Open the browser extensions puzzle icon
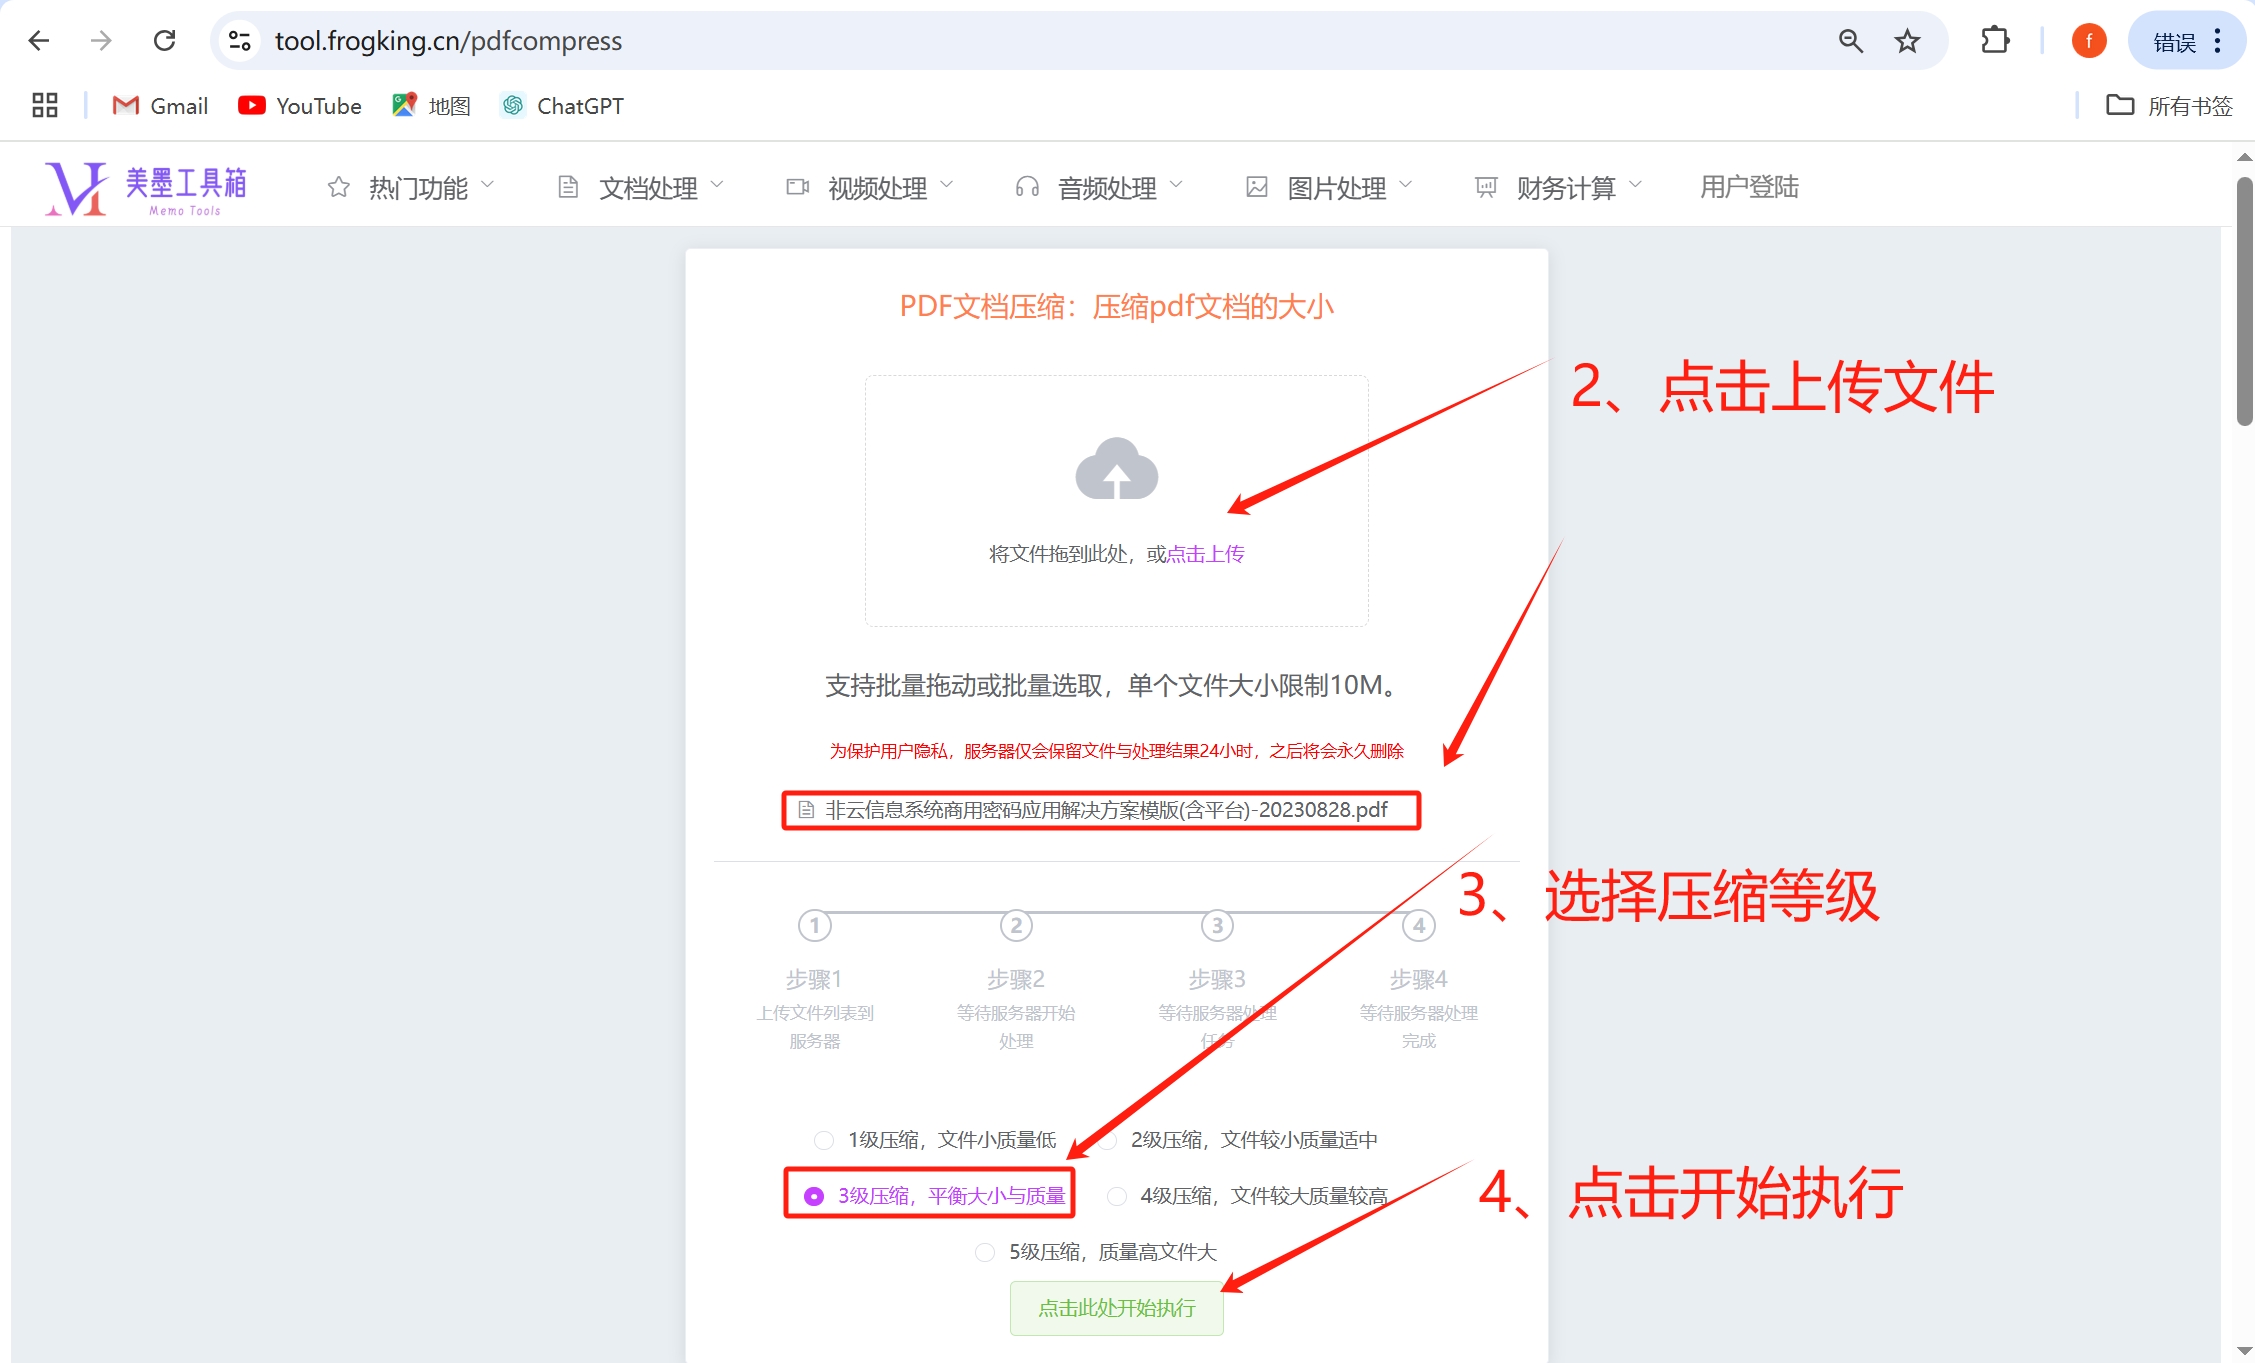 click(x=1994, y=41)
